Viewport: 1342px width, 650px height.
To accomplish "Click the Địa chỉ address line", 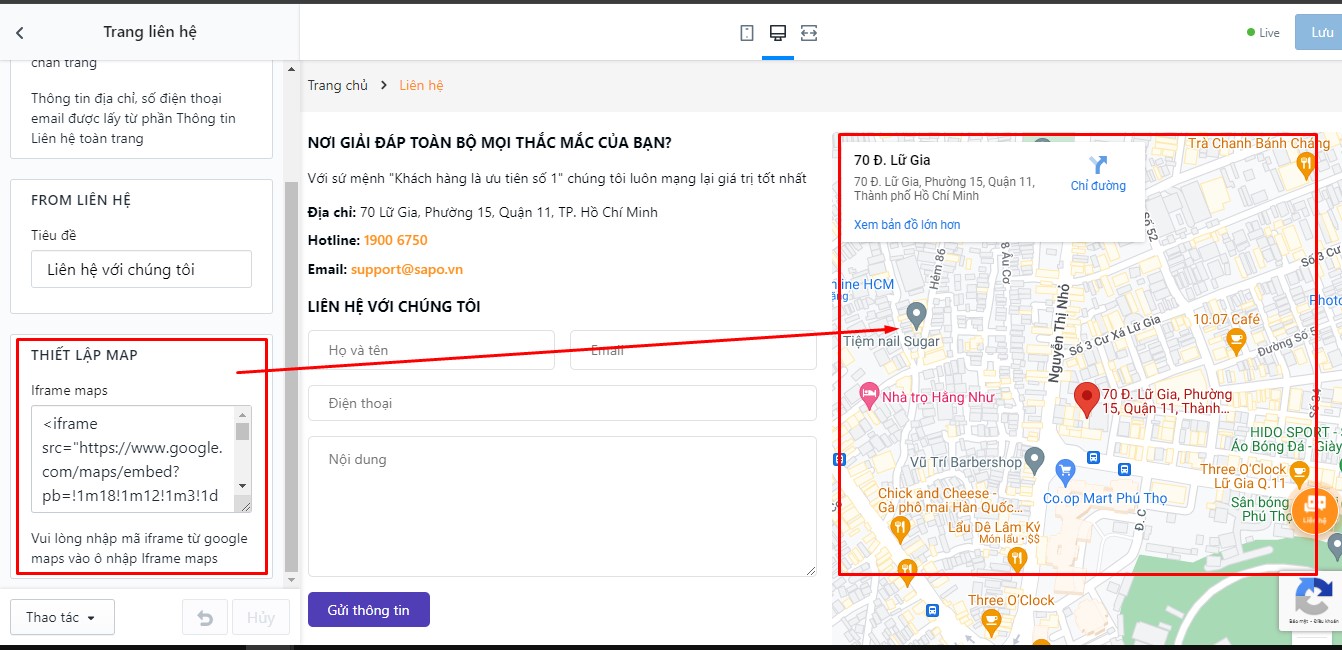I will [x=483, y=212].
